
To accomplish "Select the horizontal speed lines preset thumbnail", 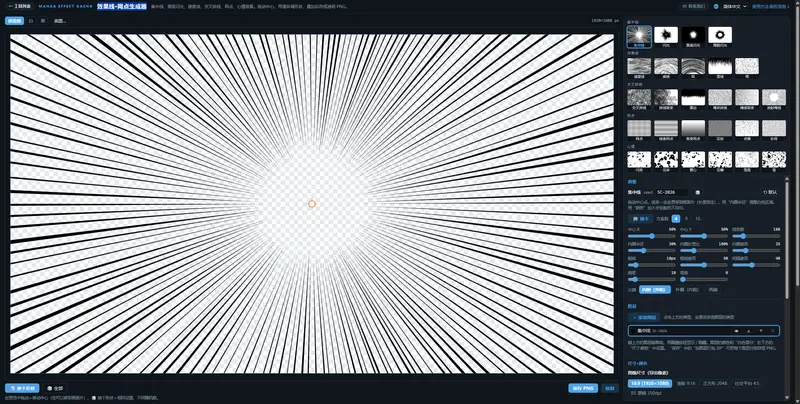I will tap(639, 67).
